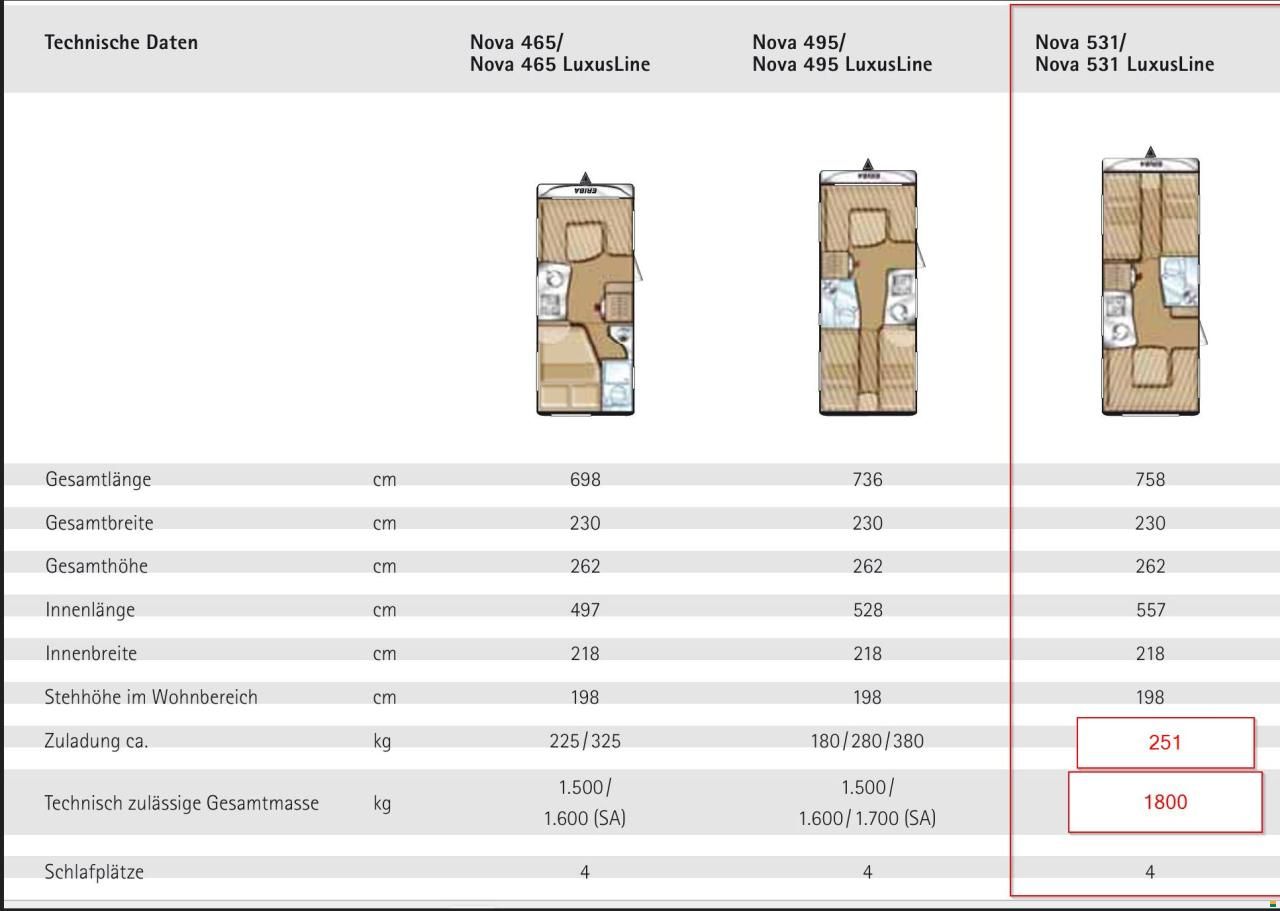Click the 'Gesamtbreite' row label

click(99, 523)
